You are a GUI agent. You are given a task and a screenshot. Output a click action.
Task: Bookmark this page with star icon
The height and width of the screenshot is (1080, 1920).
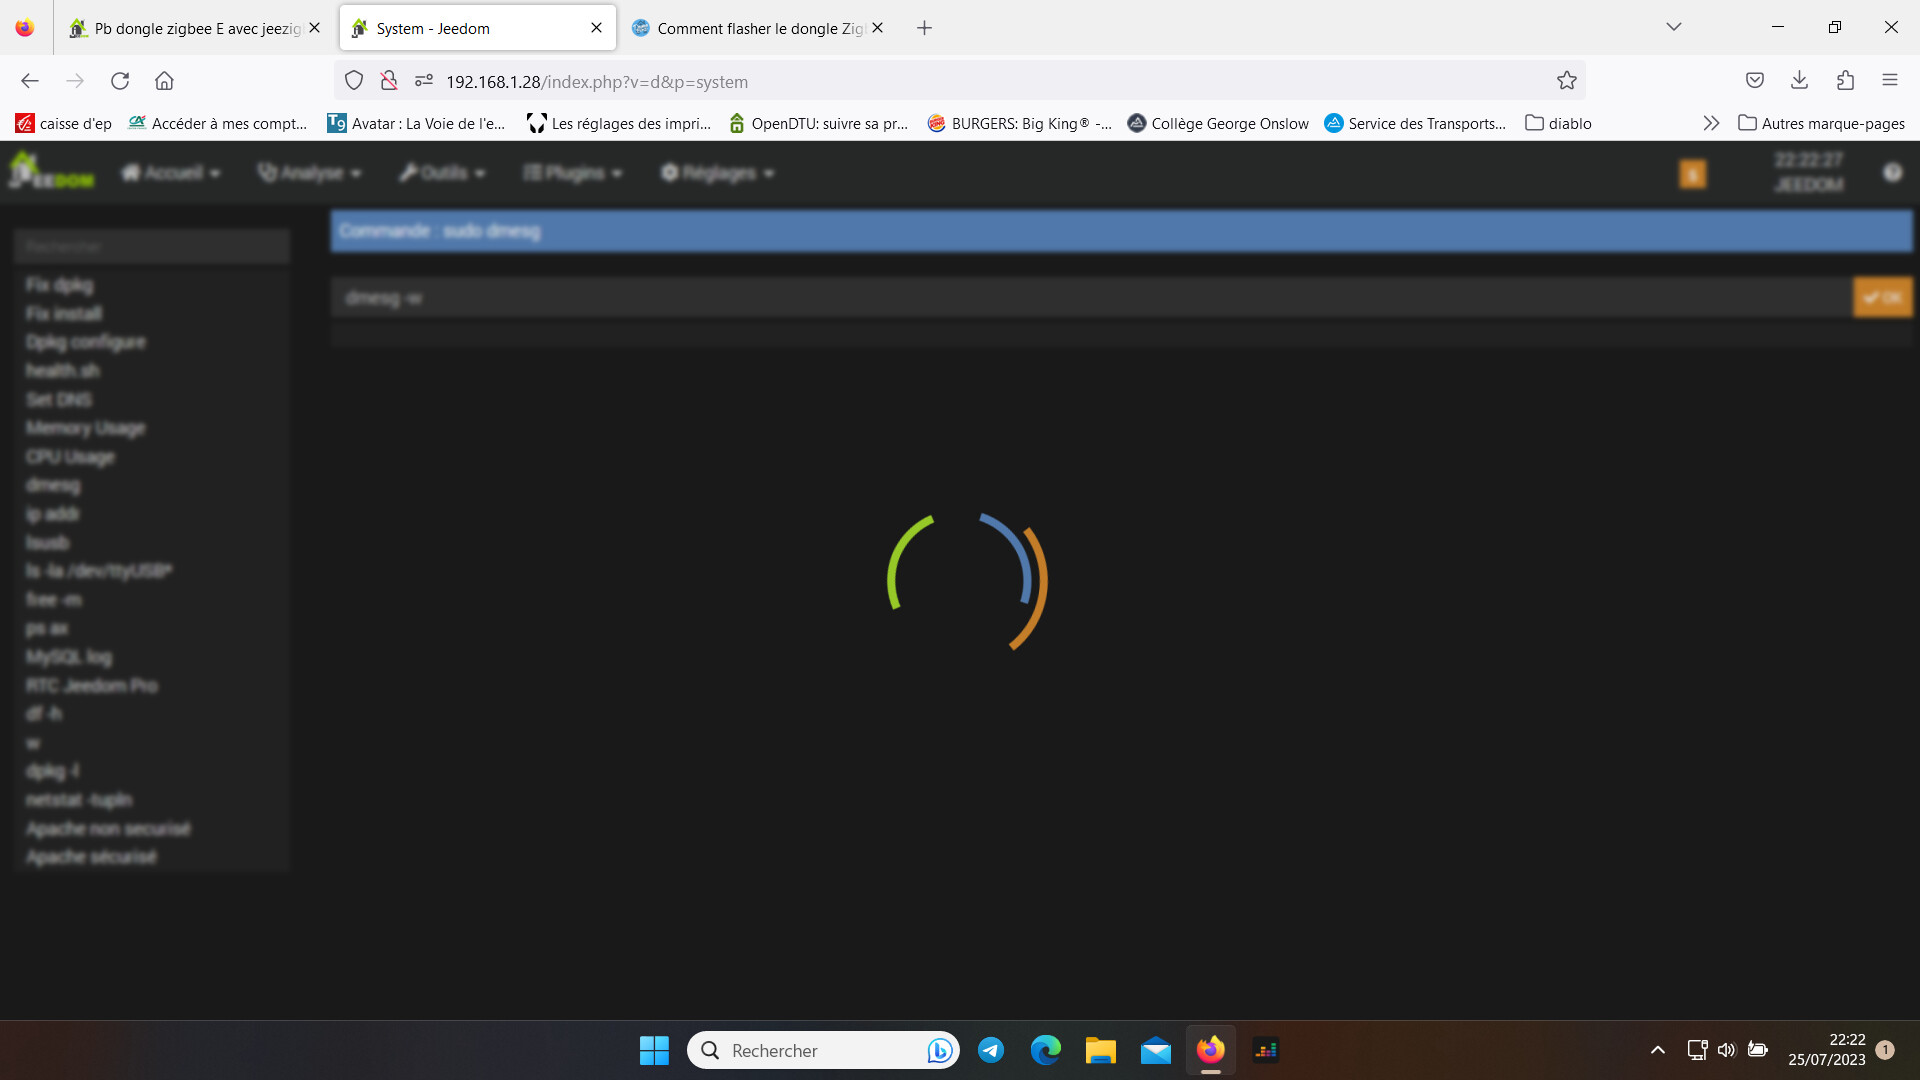pyautogui.click(x=1566, y=81)
